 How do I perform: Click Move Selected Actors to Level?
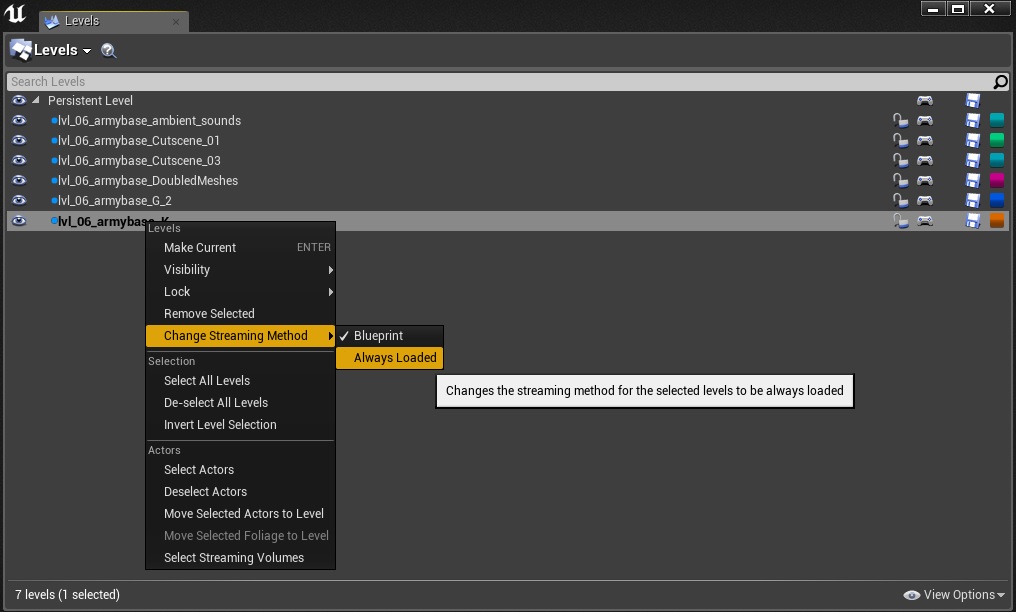click(x=244, y=514)
